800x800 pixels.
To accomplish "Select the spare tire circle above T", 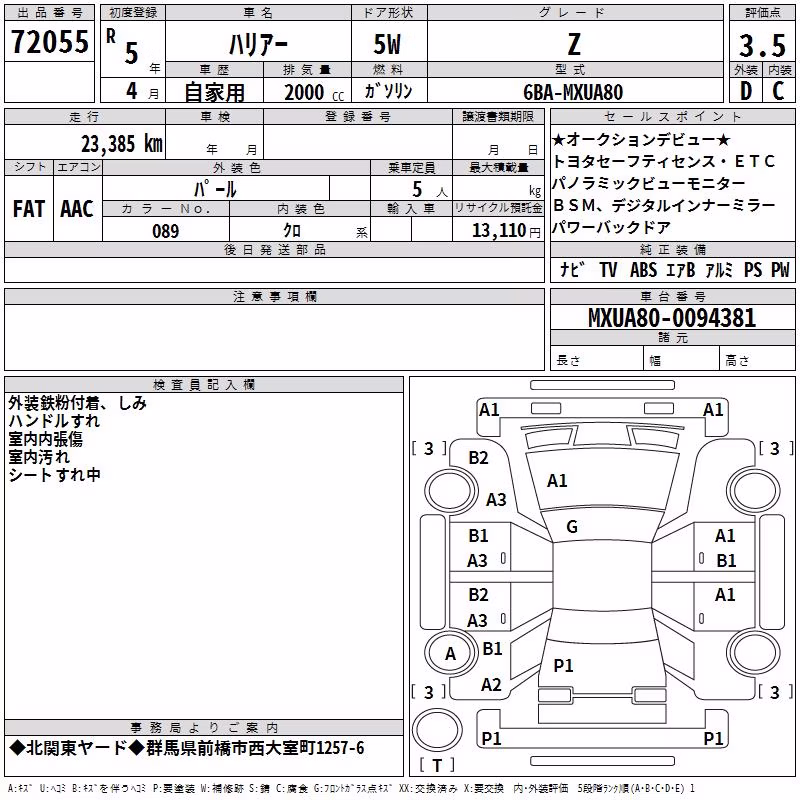I will click(x=437, y=730).
